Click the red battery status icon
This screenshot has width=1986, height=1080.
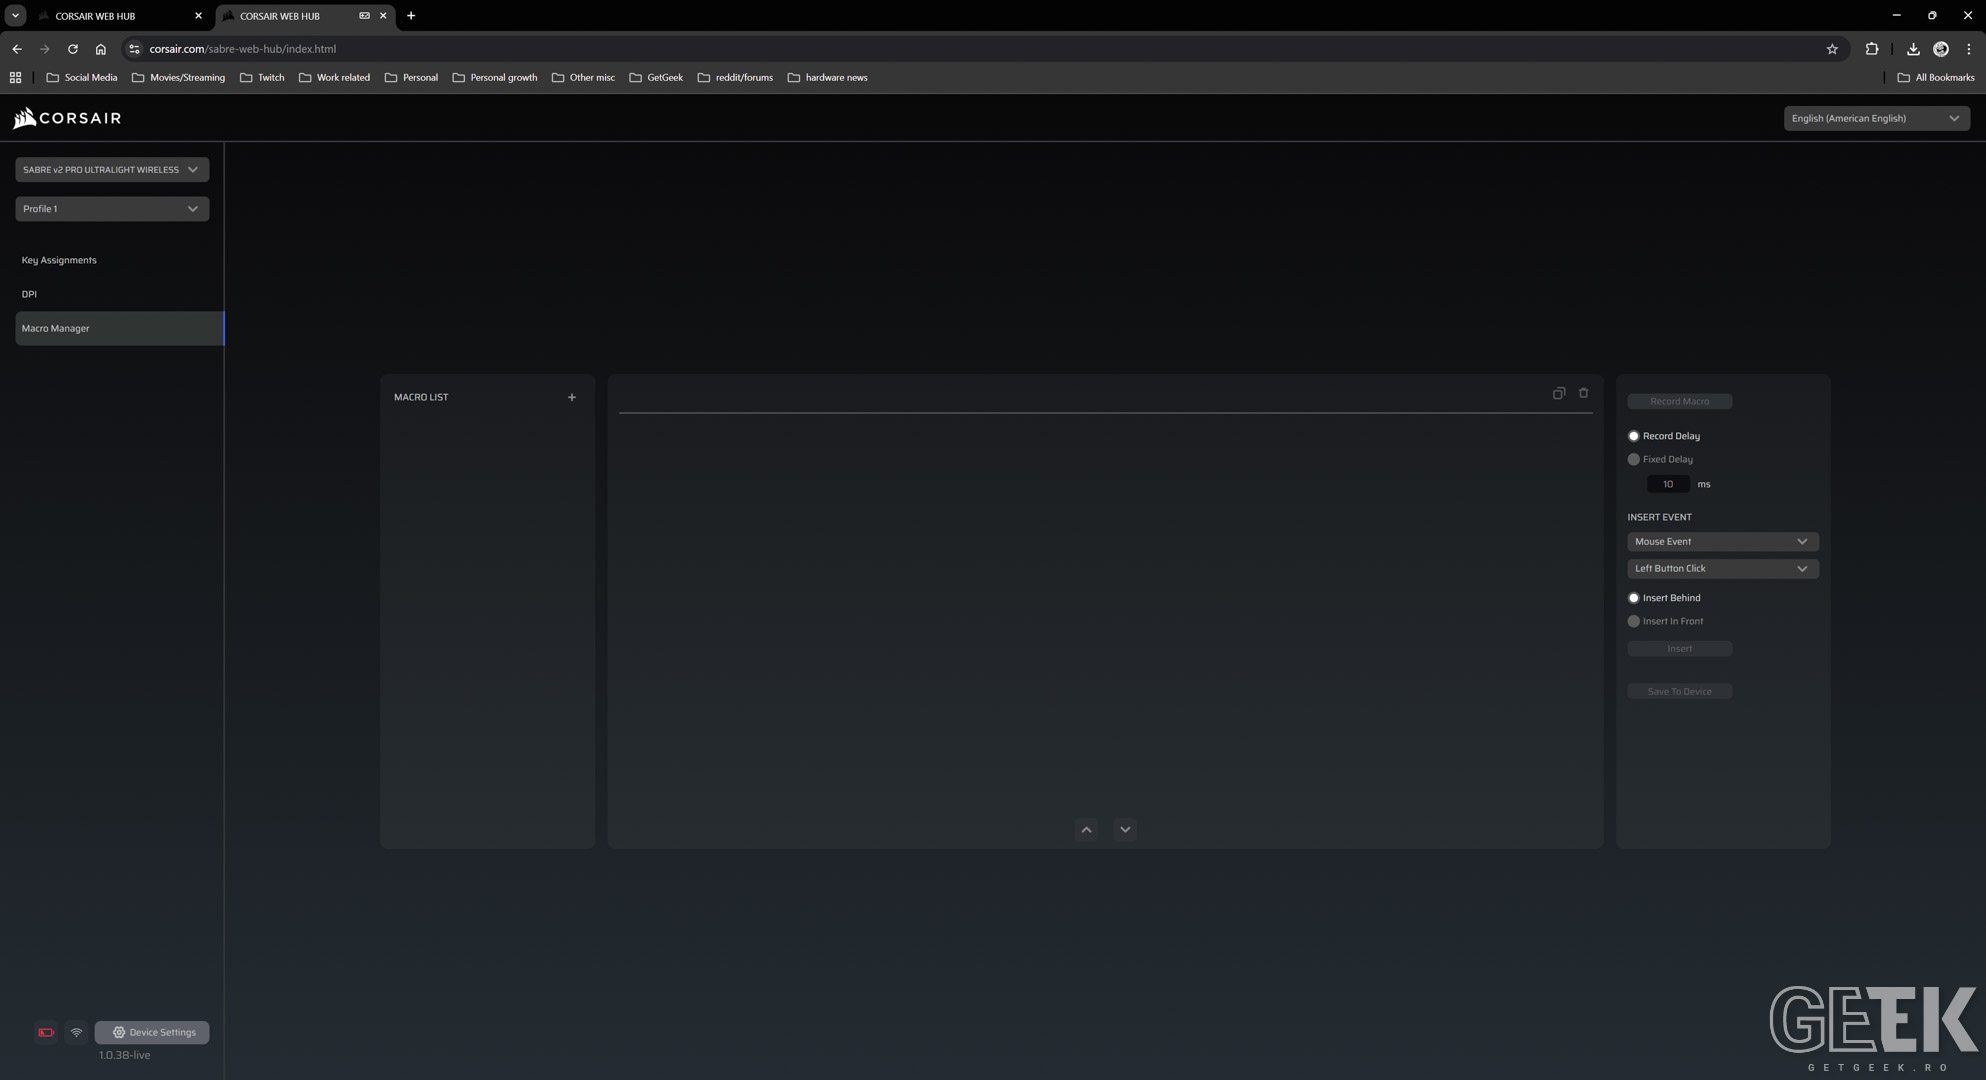coord(46,1032)
